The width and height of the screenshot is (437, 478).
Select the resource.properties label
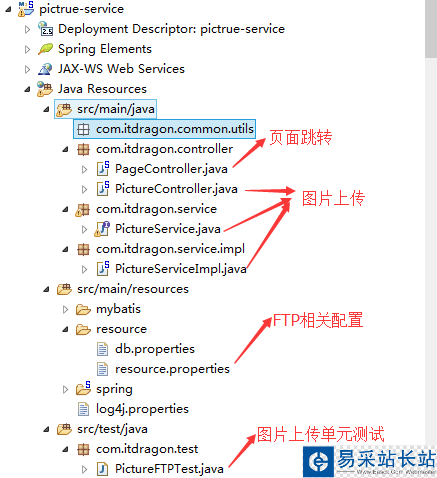(172, 369)
